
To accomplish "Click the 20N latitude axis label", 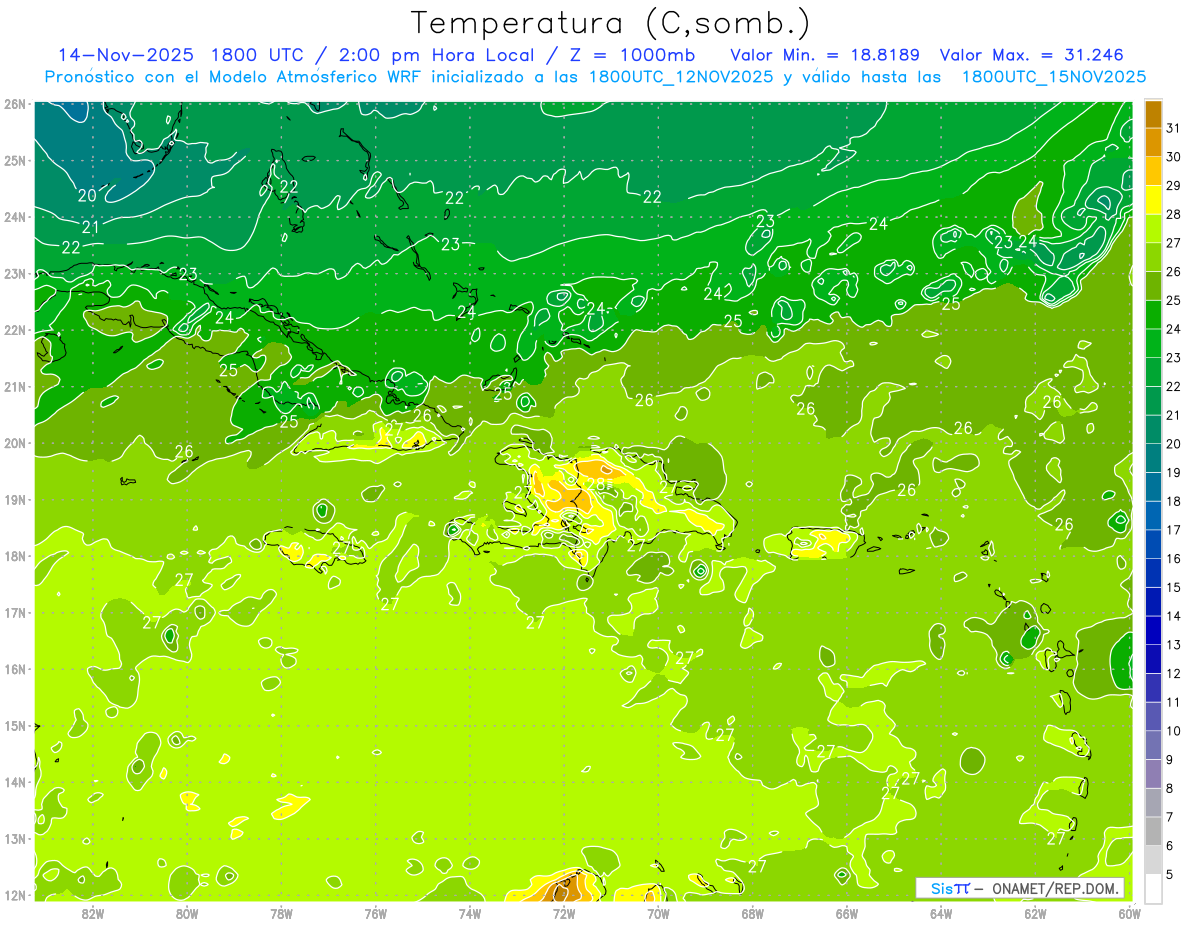I will pyautogui.click(x=13, y=442).
